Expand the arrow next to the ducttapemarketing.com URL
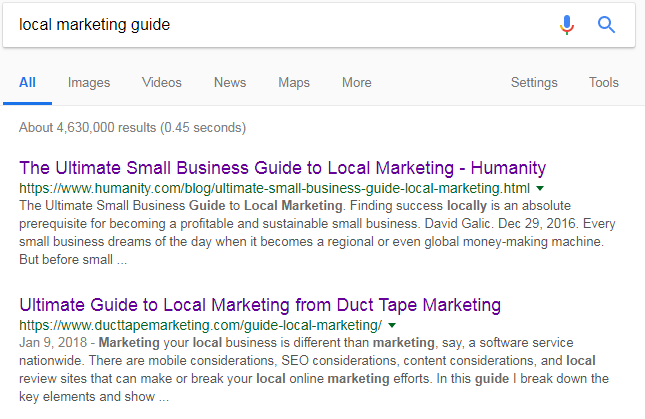The height and width of the screenshot is (419, 645). point(392,325)
